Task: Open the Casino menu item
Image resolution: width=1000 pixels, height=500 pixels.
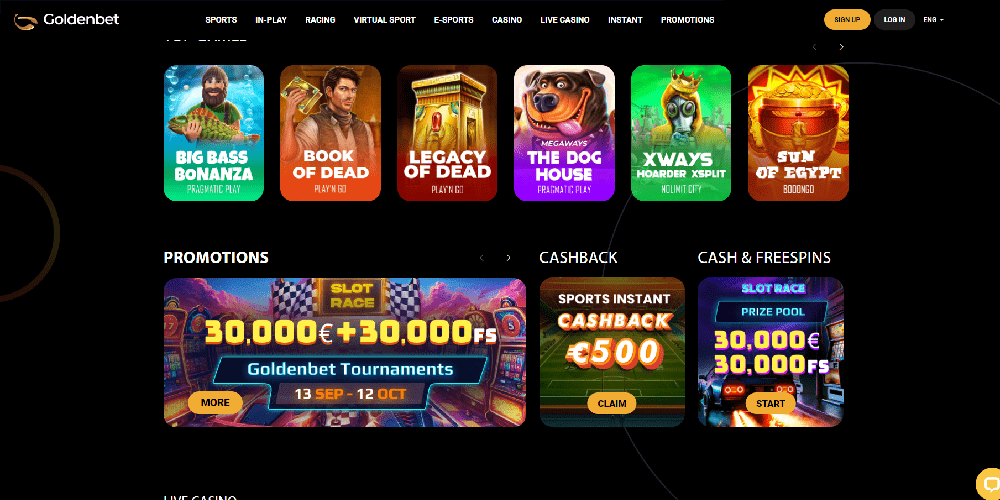Action: coord(507,20)
